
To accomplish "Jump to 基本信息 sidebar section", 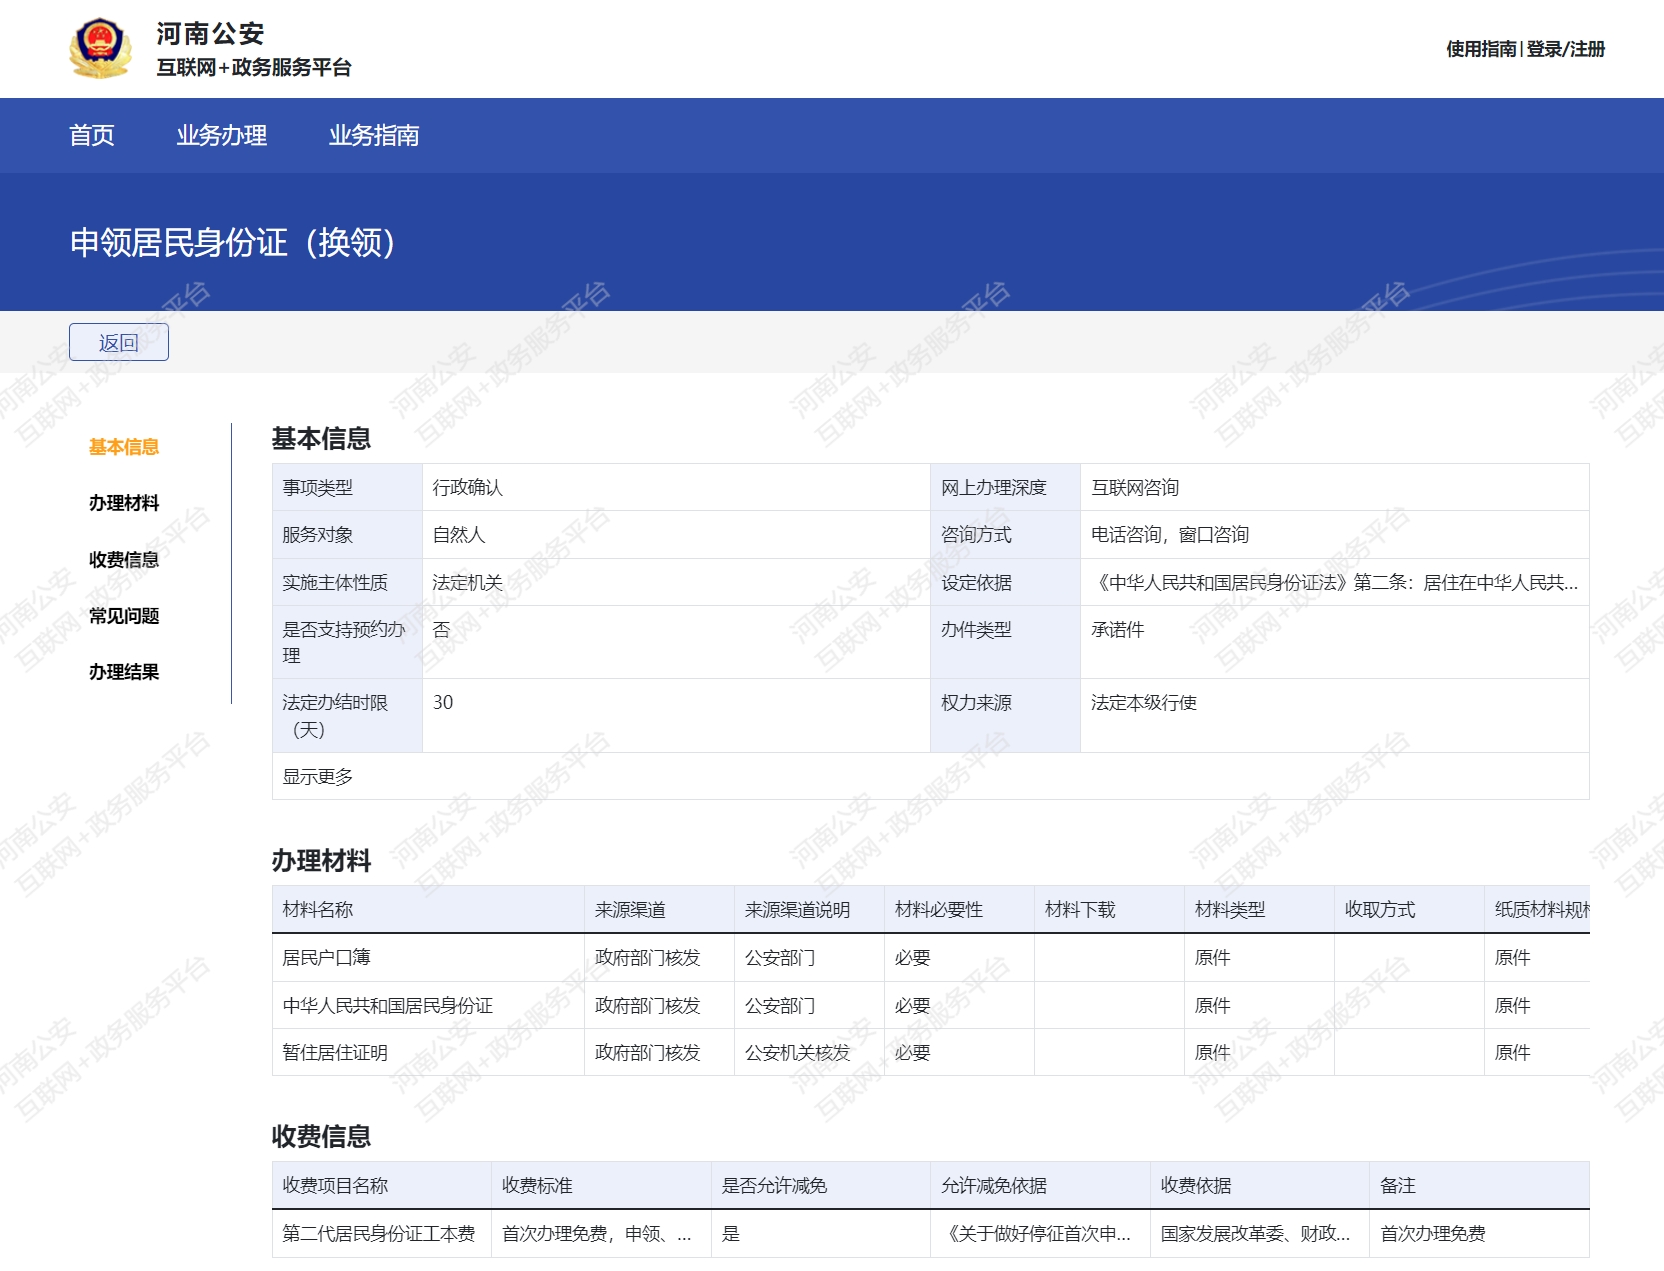I will tap(124, 447).
